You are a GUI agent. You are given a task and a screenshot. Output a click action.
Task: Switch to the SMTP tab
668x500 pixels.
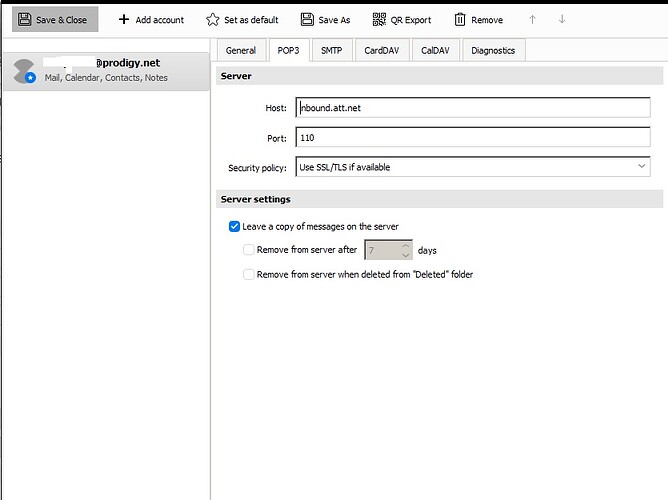click(x=329, y=50)
